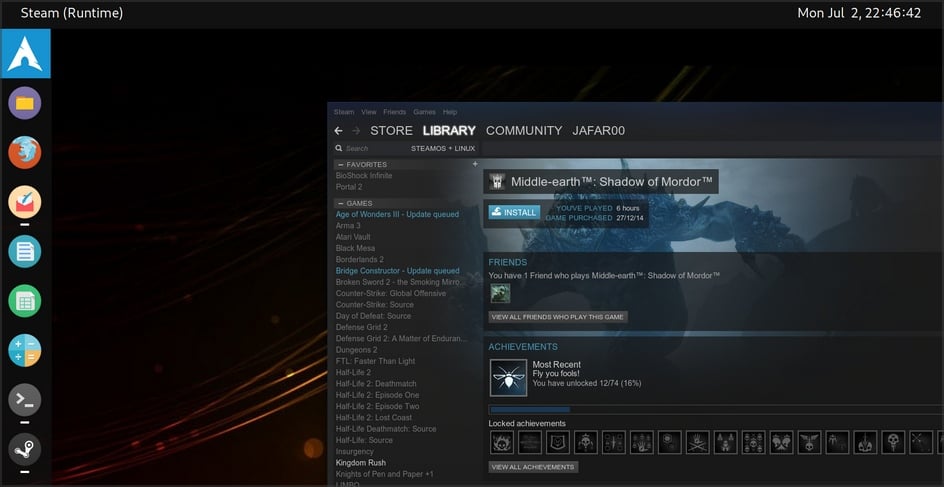Go back with Steam's back arrow
944x487 pixels.
(x=338, y=131)
